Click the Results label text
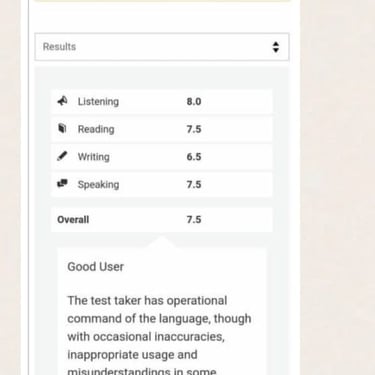 [59, 47]
